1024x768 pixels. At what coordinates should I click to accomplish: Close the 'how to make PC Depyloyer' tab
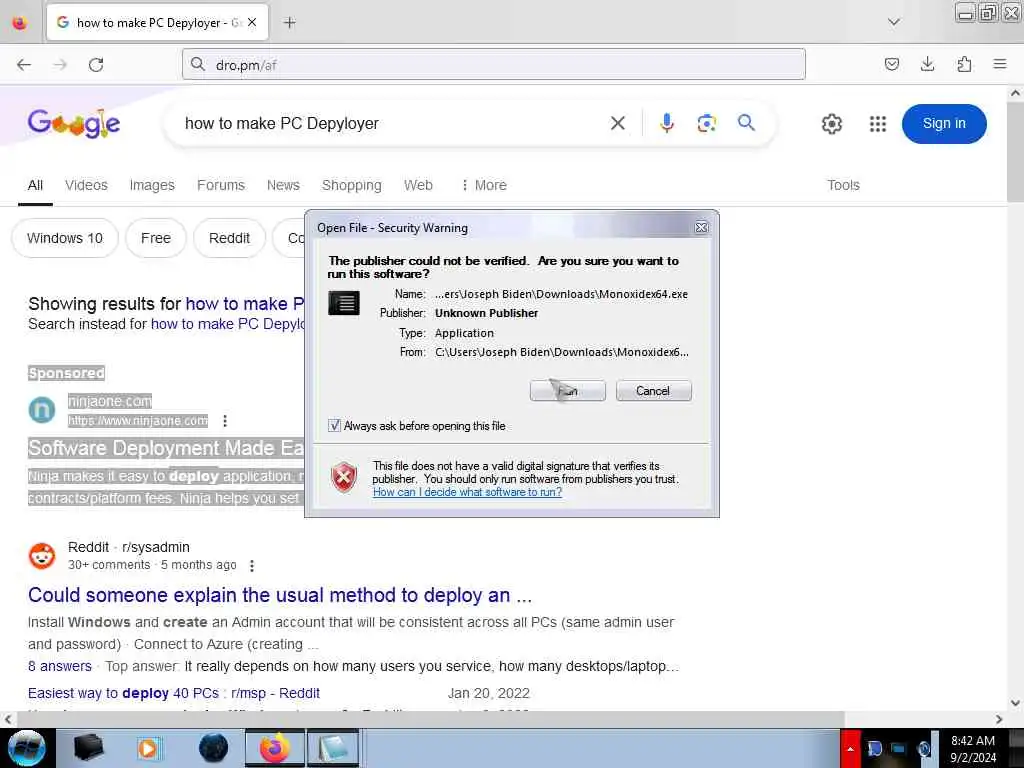[x=252, y=22]
